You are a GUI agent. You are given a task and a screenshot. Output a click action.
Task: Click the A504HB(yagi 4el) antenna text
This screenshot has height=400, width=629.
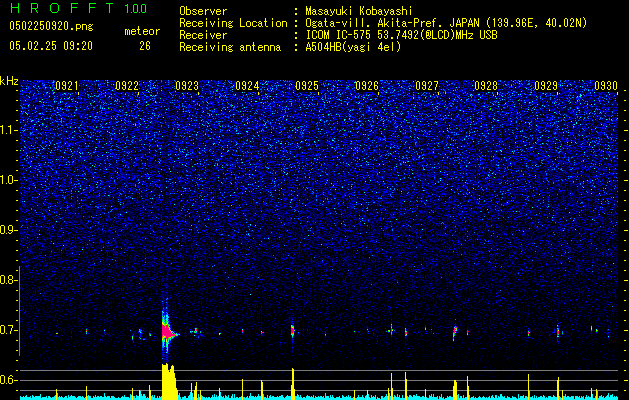click(353, 47)
